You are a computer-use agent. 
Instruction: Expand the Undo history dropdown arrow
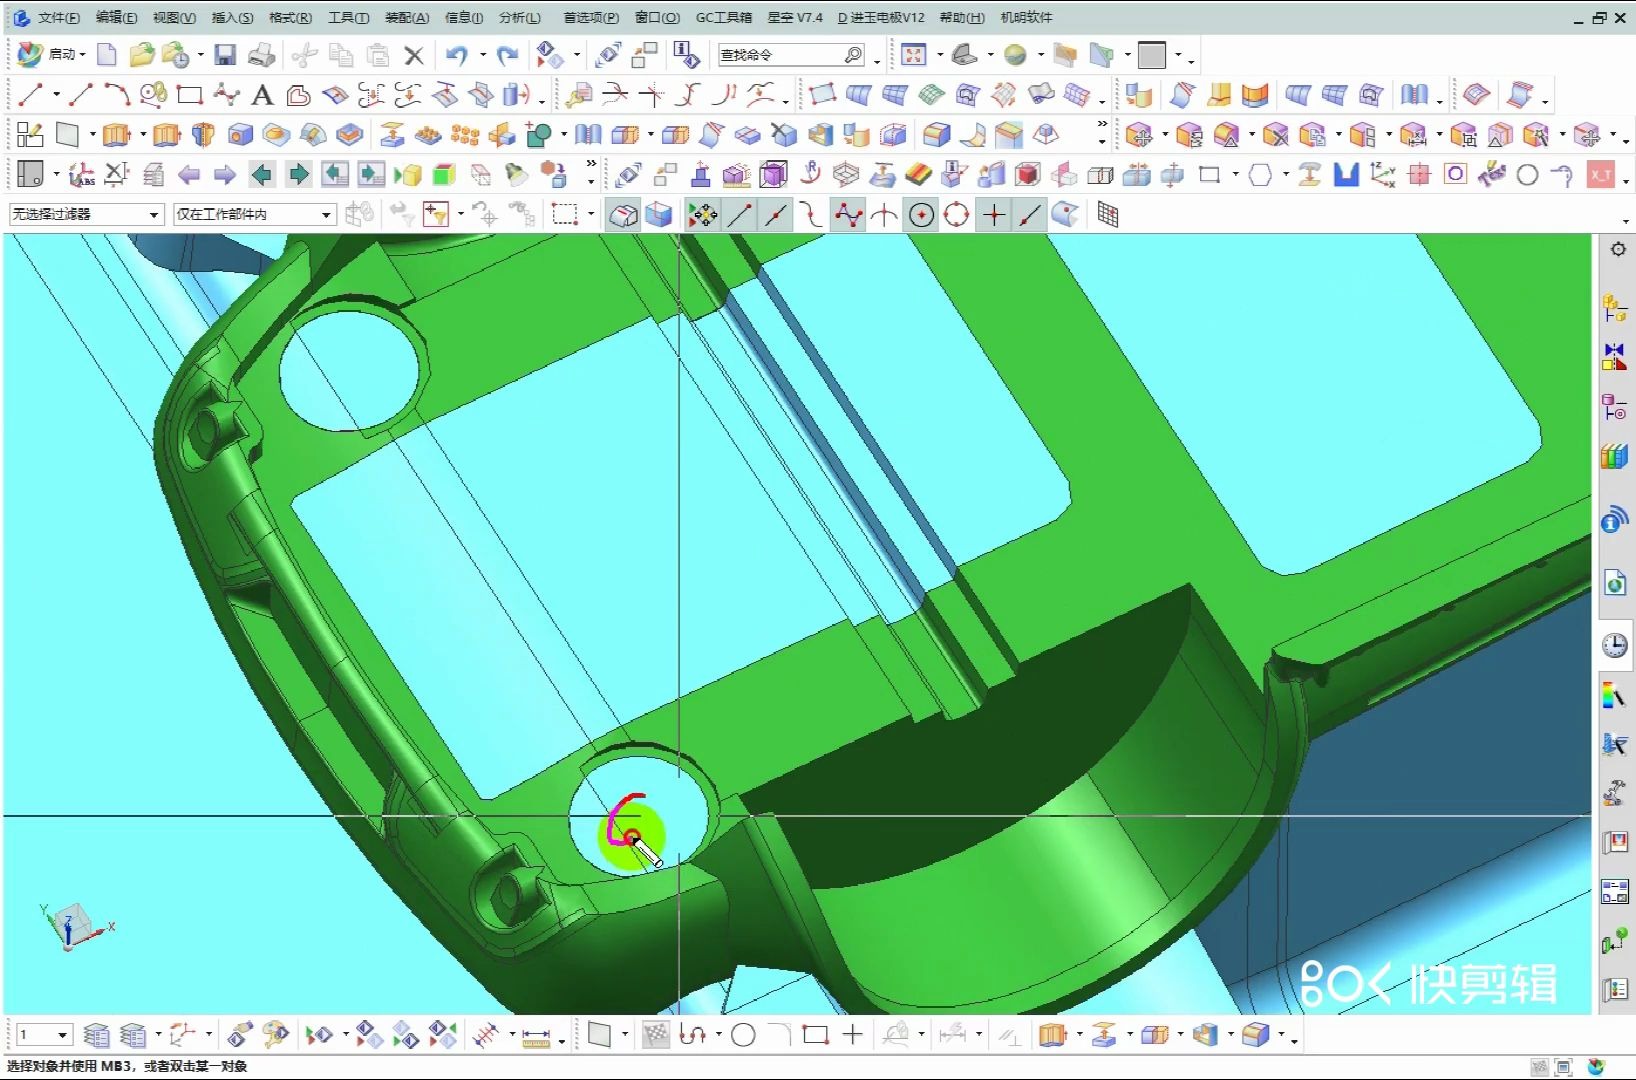483,55
